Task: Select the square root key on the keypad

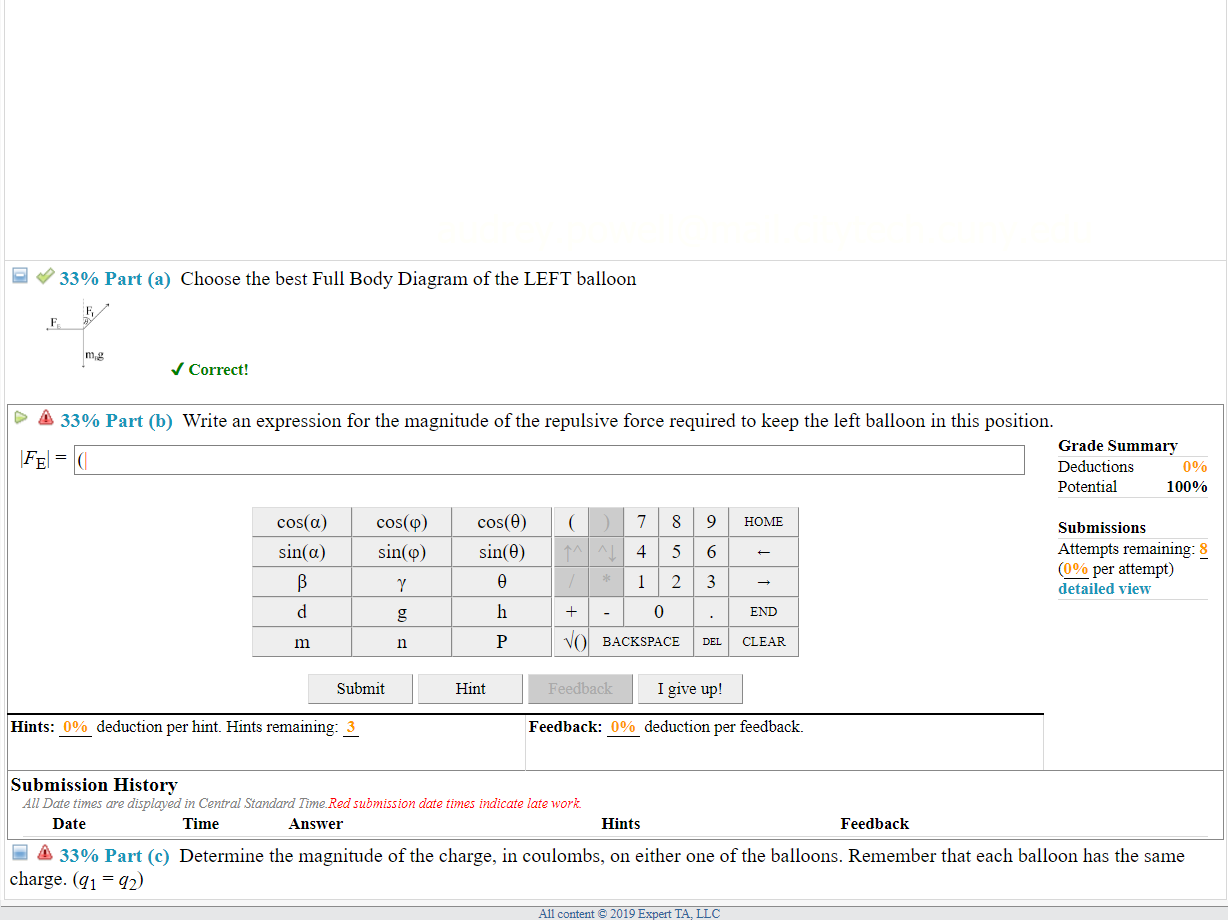Action: [x=571, y=641]
